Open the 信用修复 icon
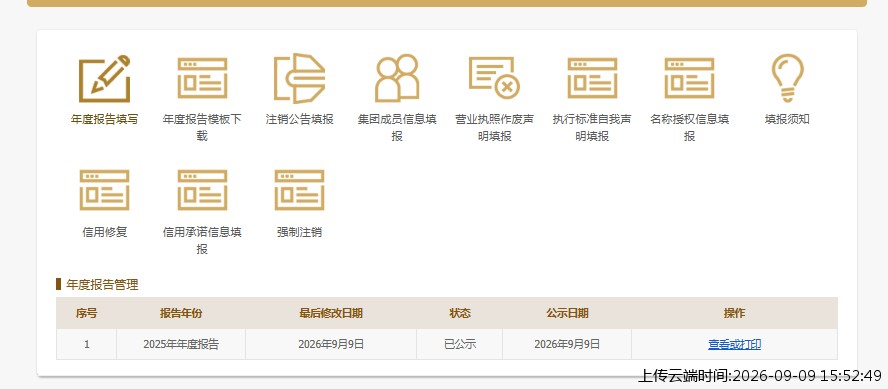The image size is (888, 389). coord(104,190)
